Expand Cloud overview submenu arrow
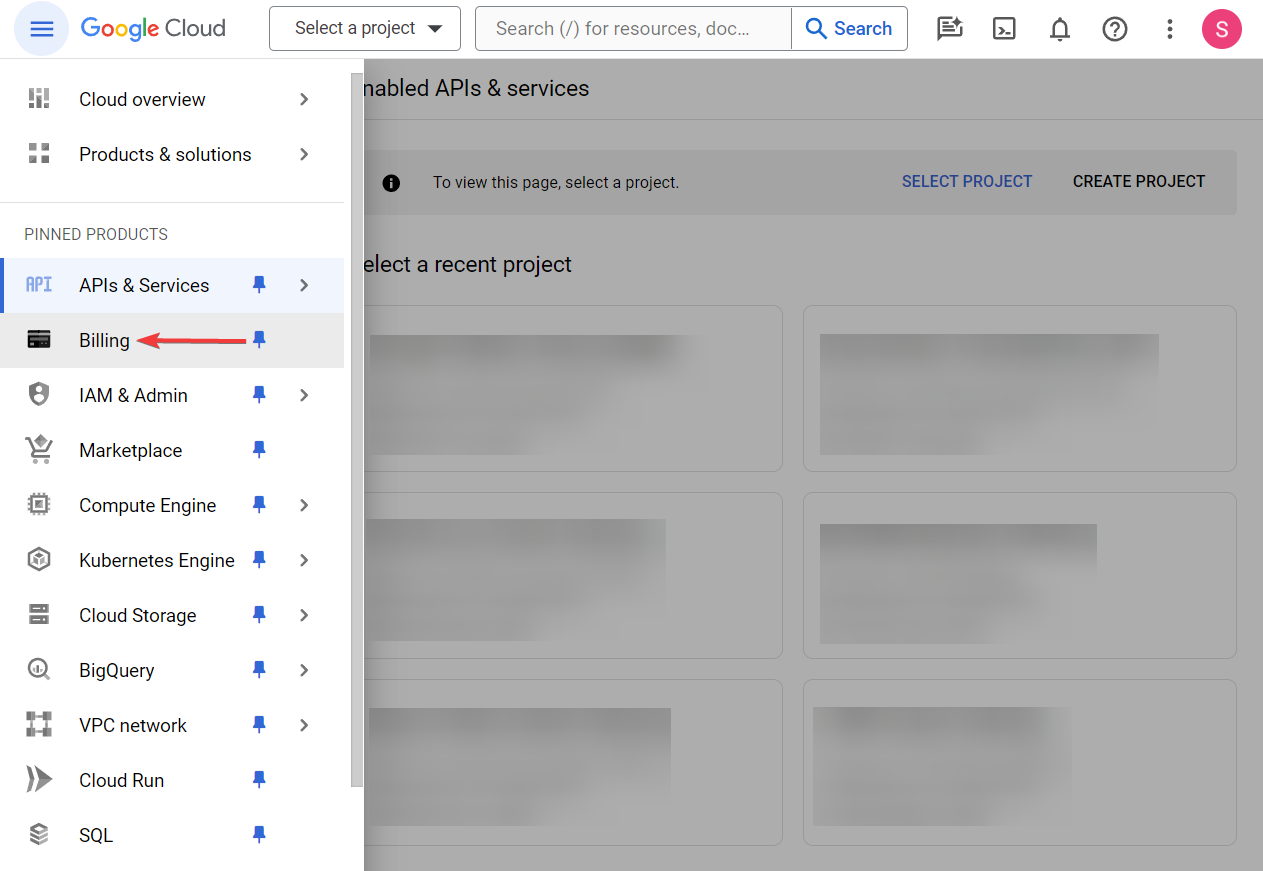 [304, 99]
